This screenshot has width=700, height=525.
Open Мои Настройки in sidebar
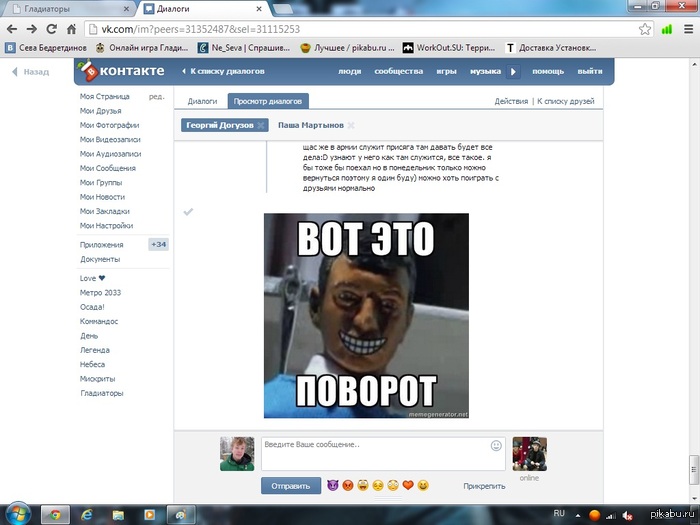click(106, 226)
